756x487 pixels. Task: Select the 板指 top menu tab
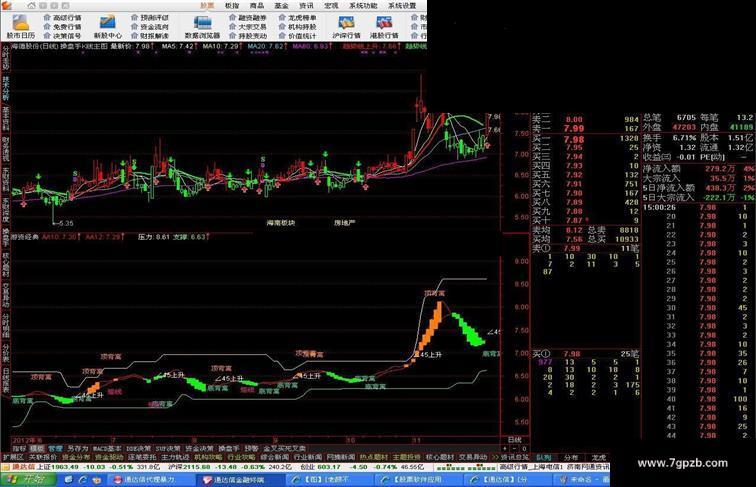[232, 6]
